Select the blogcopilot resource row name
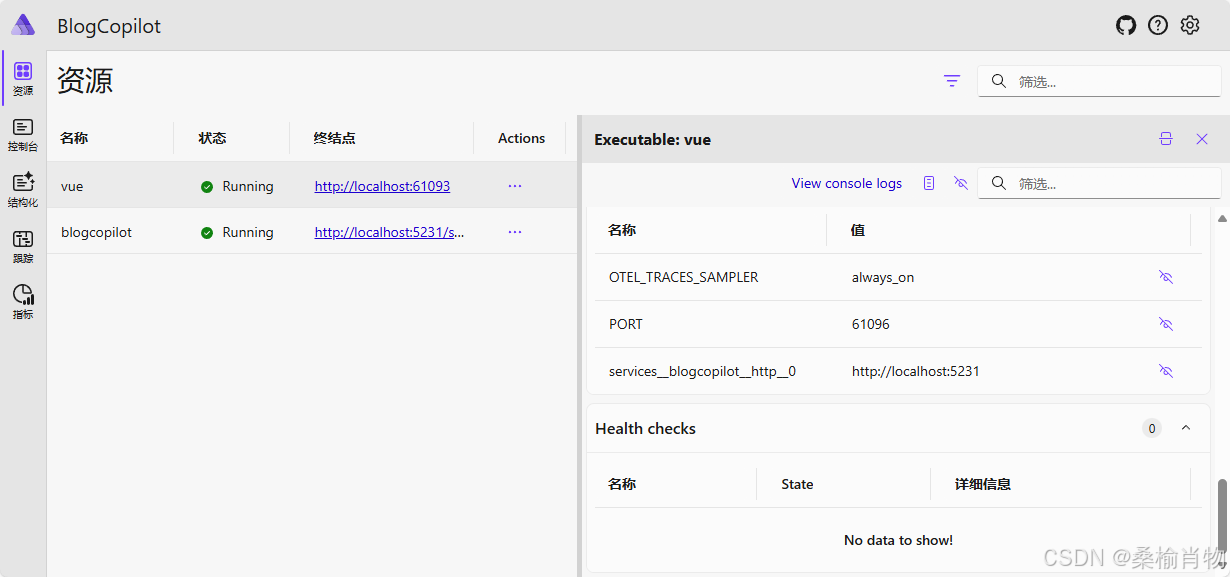This screenshot has width=1230, height=577. (x=96, y=232)
